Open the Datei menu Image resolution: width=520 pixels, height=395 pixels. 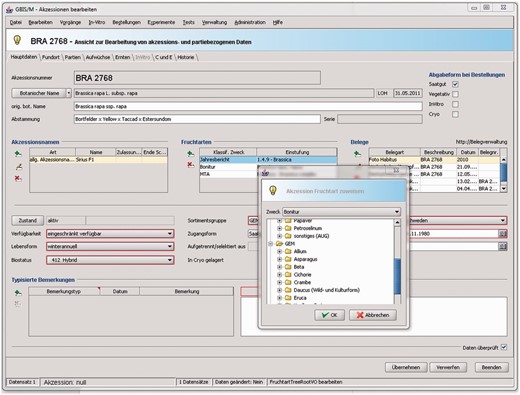pos(16,22)
